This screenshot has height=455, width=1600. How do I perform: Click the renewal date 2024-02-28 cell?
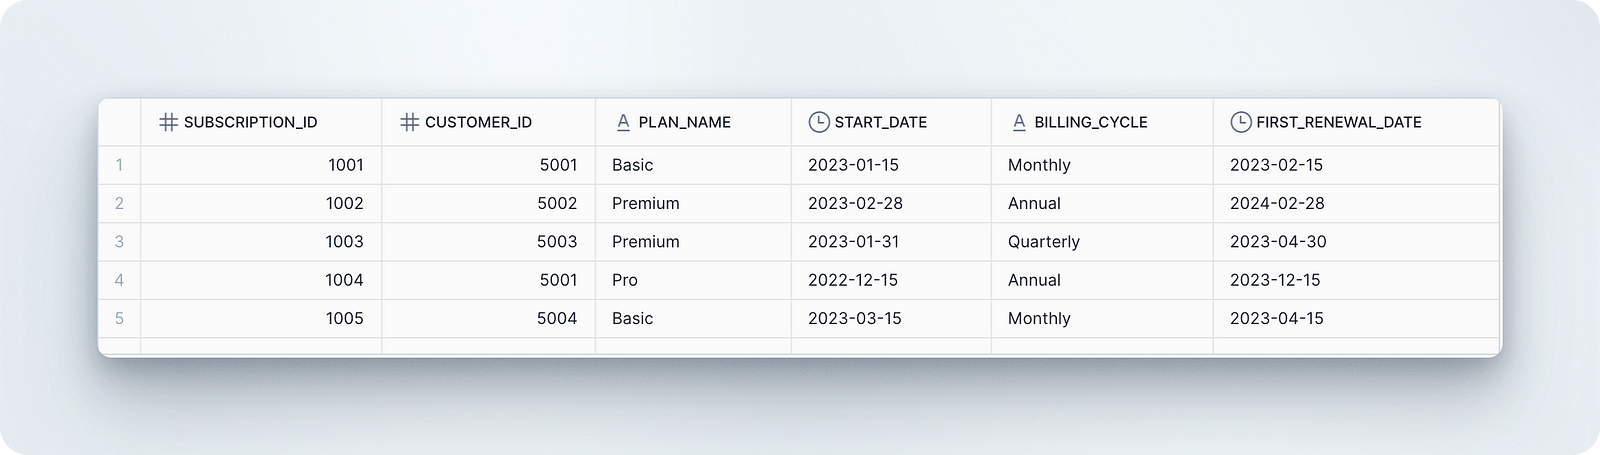tap(1356, 203)
